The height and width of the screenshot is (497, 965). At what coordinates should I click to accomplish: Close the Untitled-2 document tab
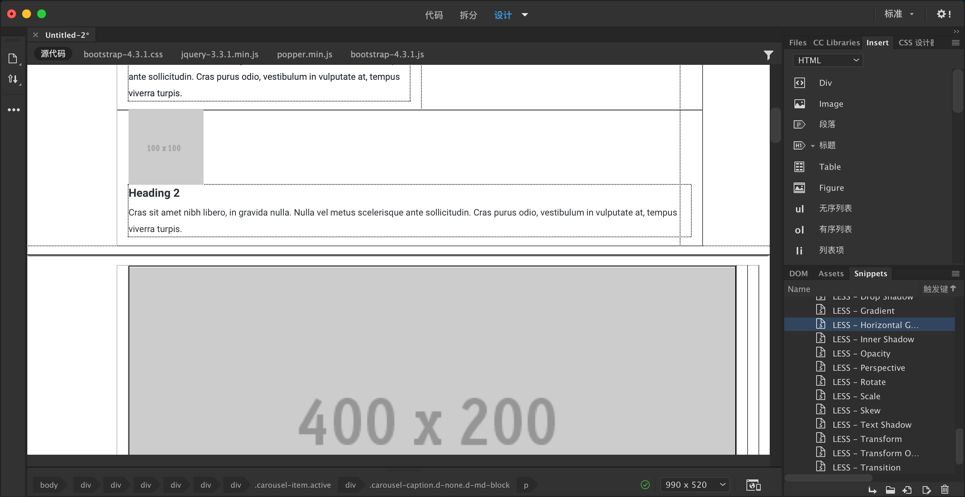click(x=35, y=35)
